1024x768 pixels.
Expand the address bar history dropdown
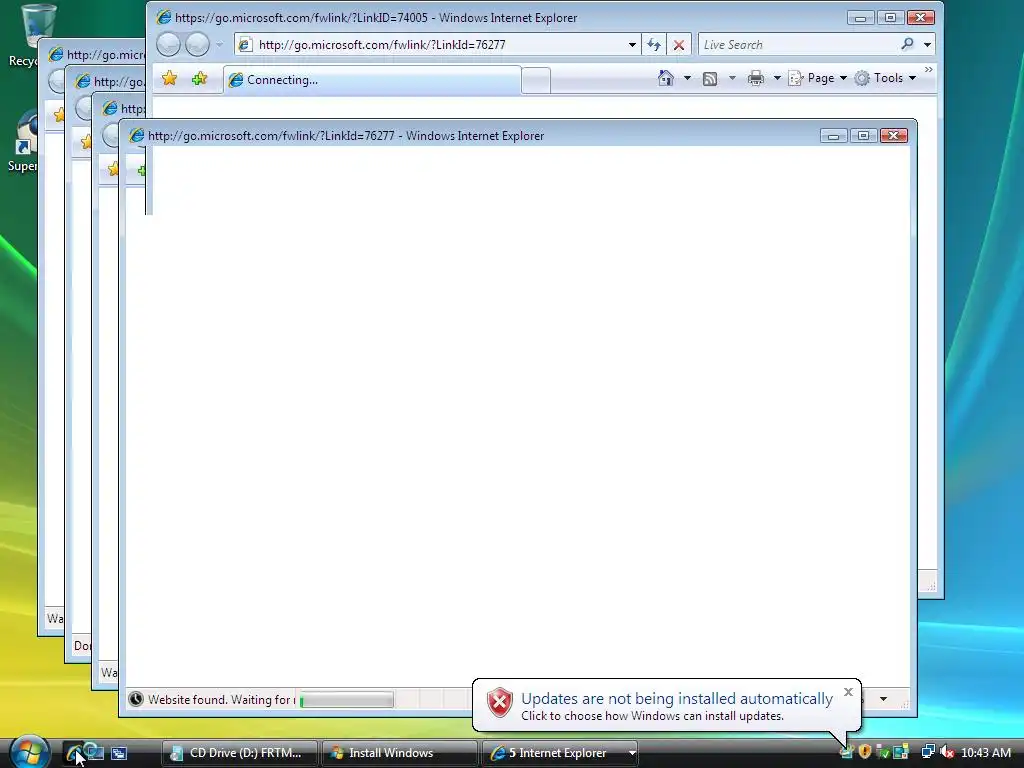coord(632,44)
